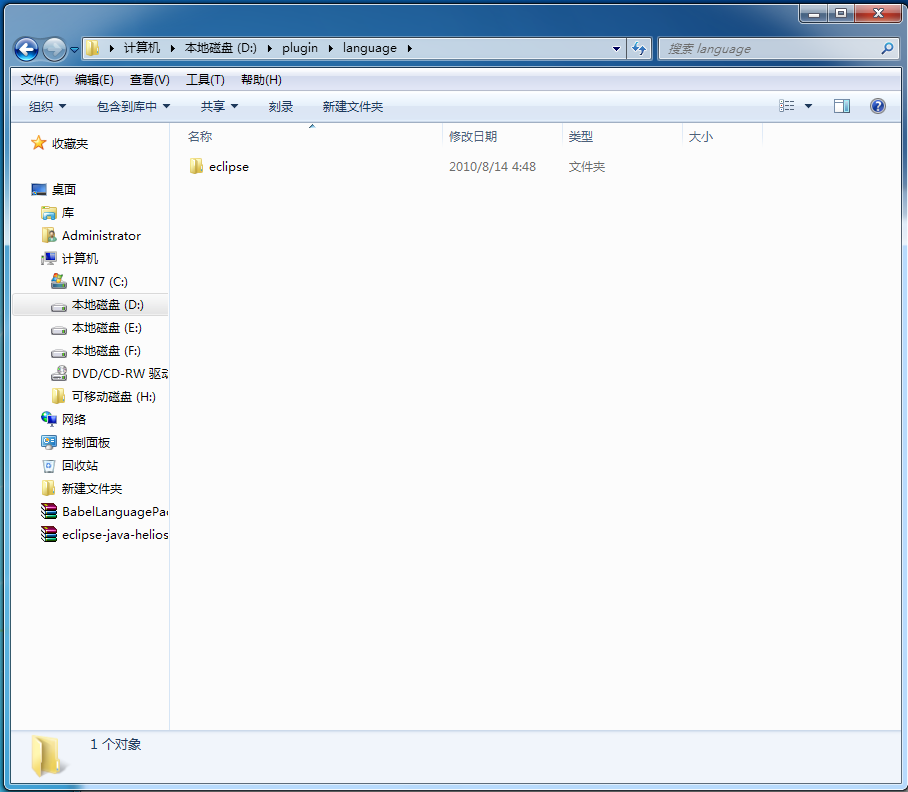Select 计算机 in the address breadcrumb
Image resolution: width=908 pixels, height=792 pixels.
tap(142, 48)
